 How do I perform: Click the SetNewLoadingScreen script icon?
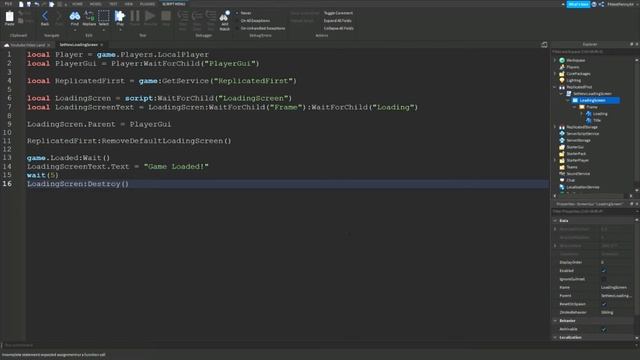(x=569, y=94)
